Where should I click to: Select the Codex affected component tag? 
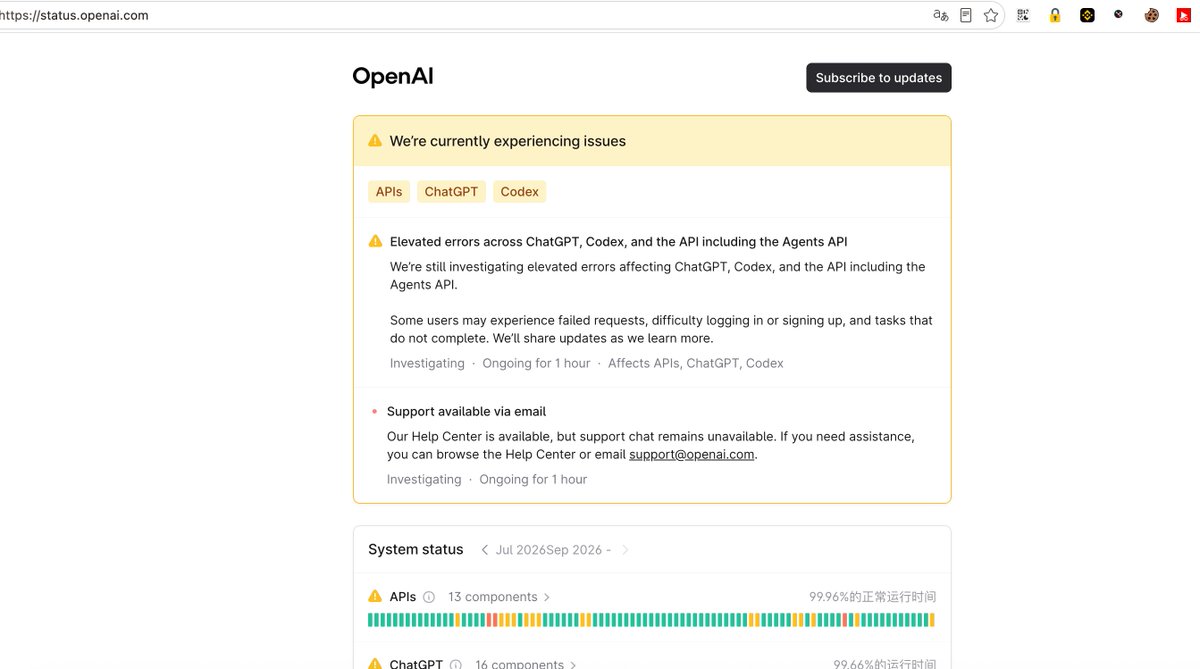click(x=520, y=192)
